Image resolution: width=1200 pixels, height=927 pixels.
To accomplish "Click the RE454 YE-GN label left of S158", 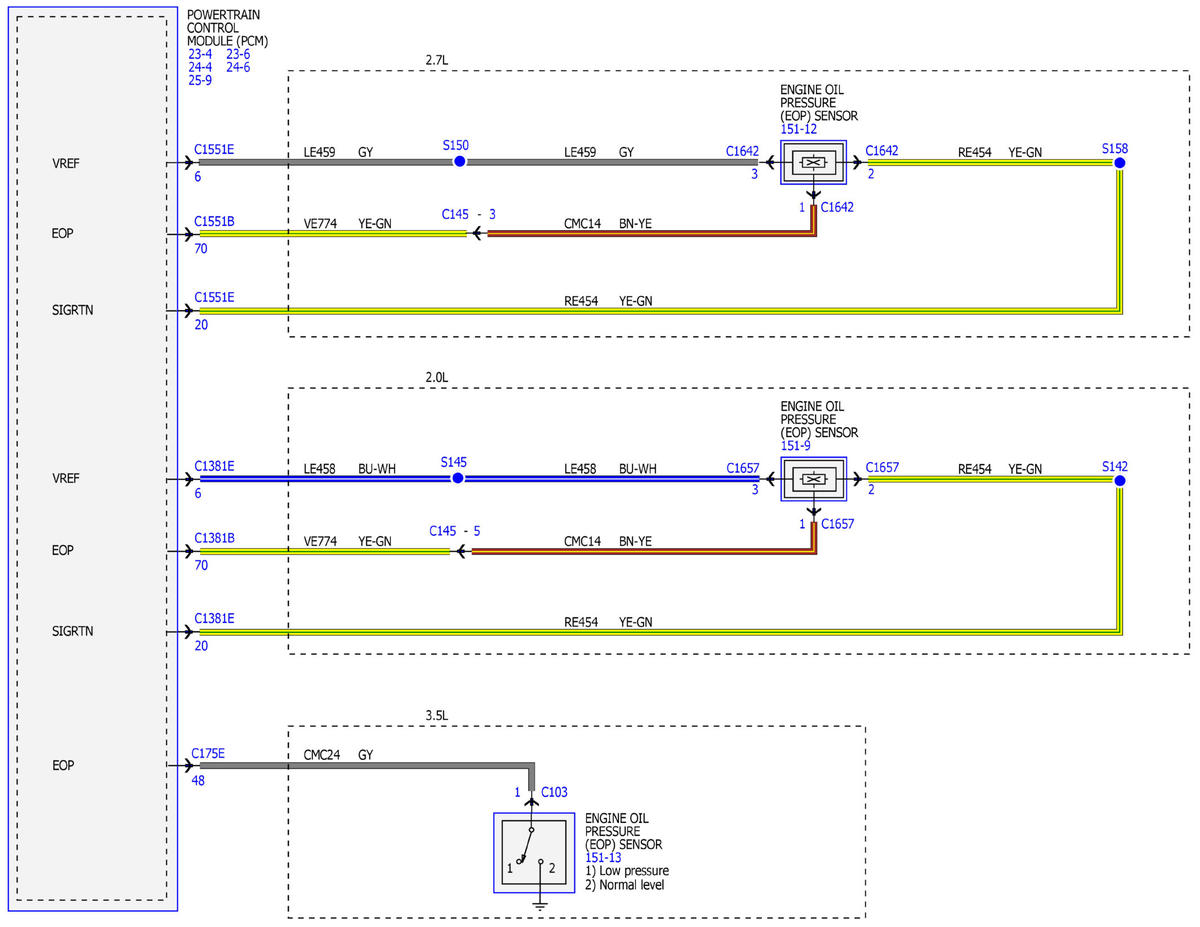I will pyautogui.click(x=999, y=152).
